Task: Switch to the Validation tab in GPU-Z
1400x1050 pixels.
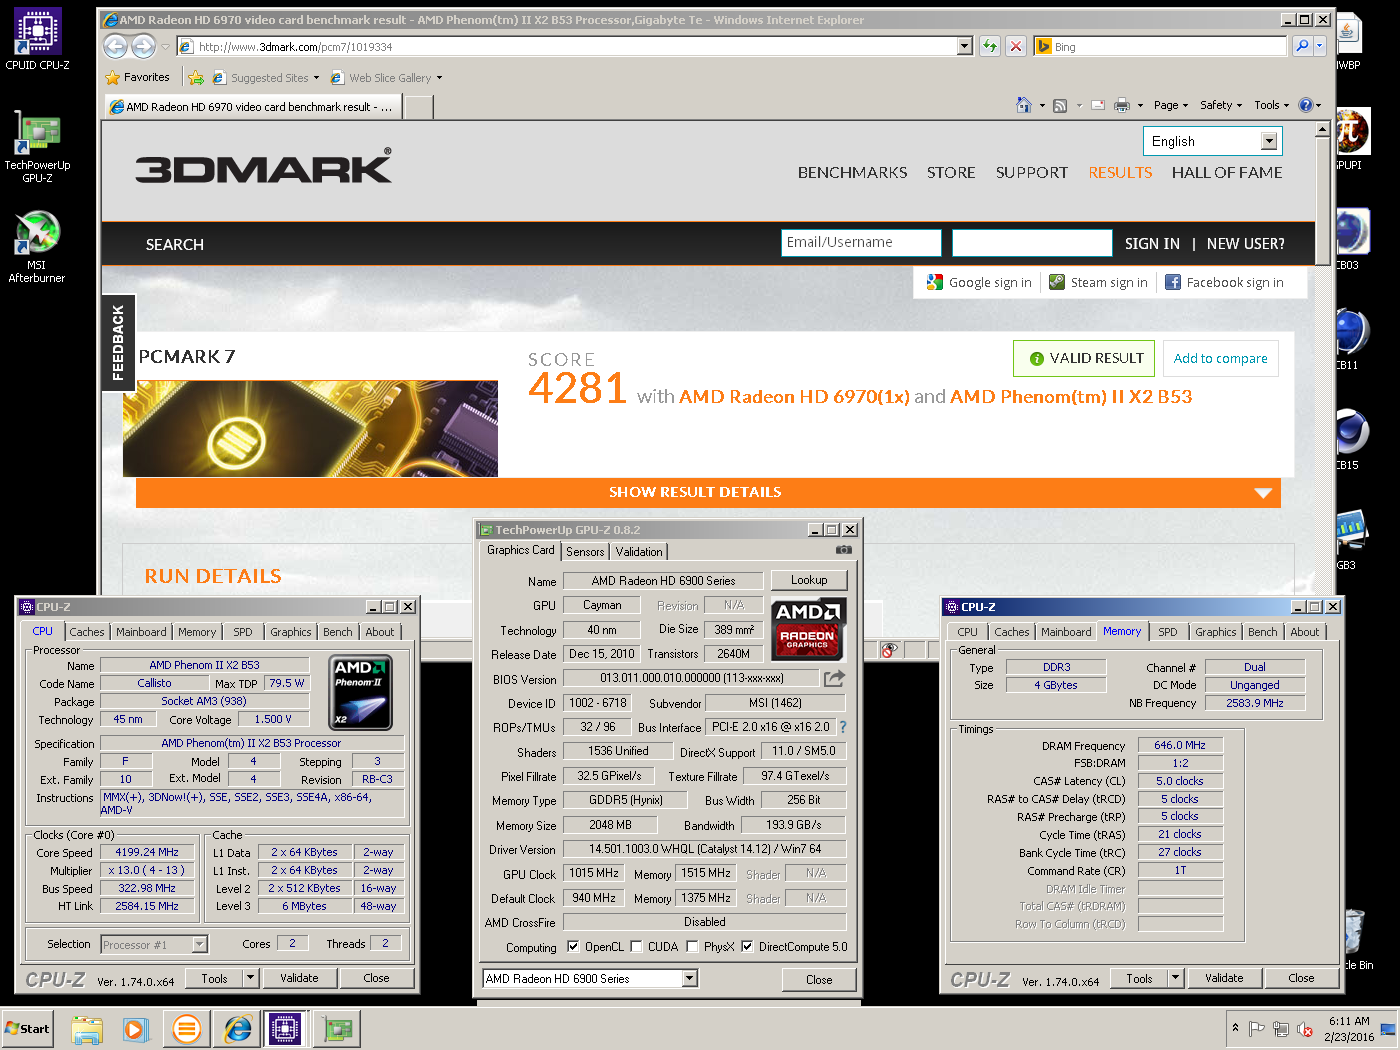Action: (x=639, y=552)
